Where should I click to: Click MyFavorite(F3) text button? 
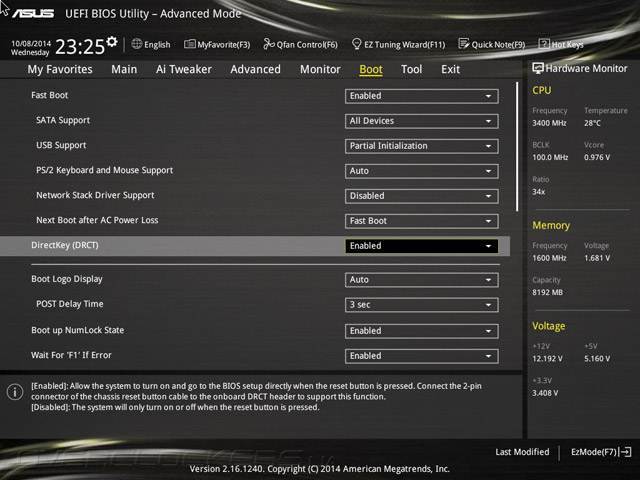[x=224, y=44]
